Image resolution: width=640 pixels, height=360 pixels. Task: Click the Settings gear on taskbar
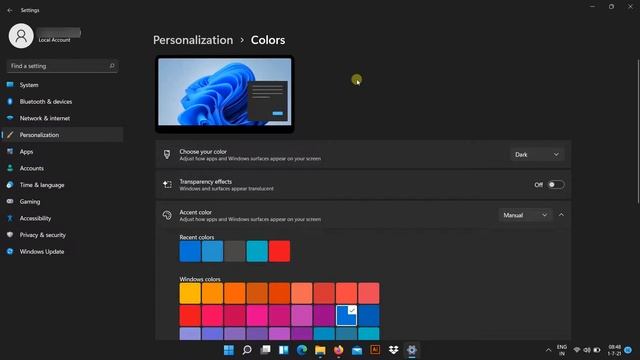(x=412, y=350)
